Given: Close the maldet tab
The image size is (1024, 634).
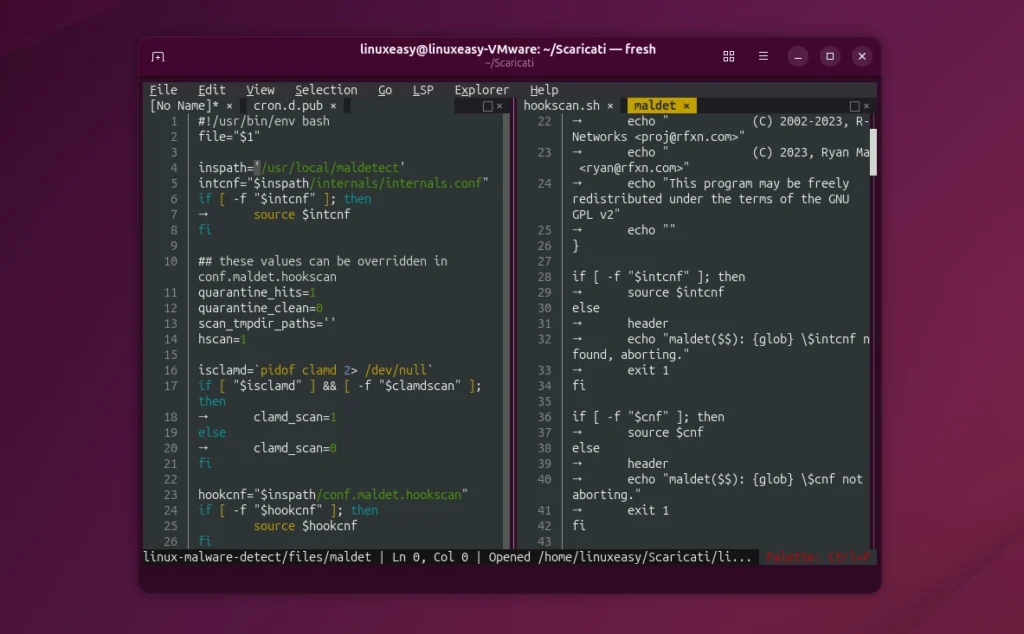Looking at the screenshot, I should point(687,105).
